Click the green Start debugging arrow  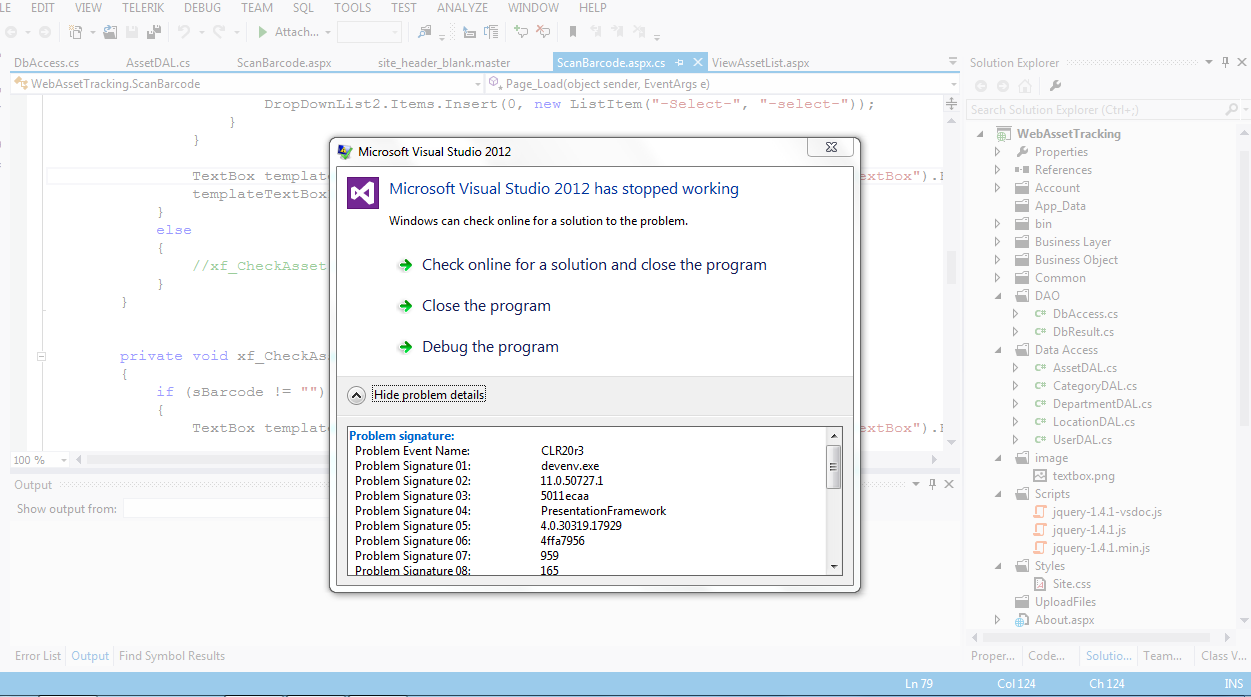pyautogui.click(x=262, y=32)
